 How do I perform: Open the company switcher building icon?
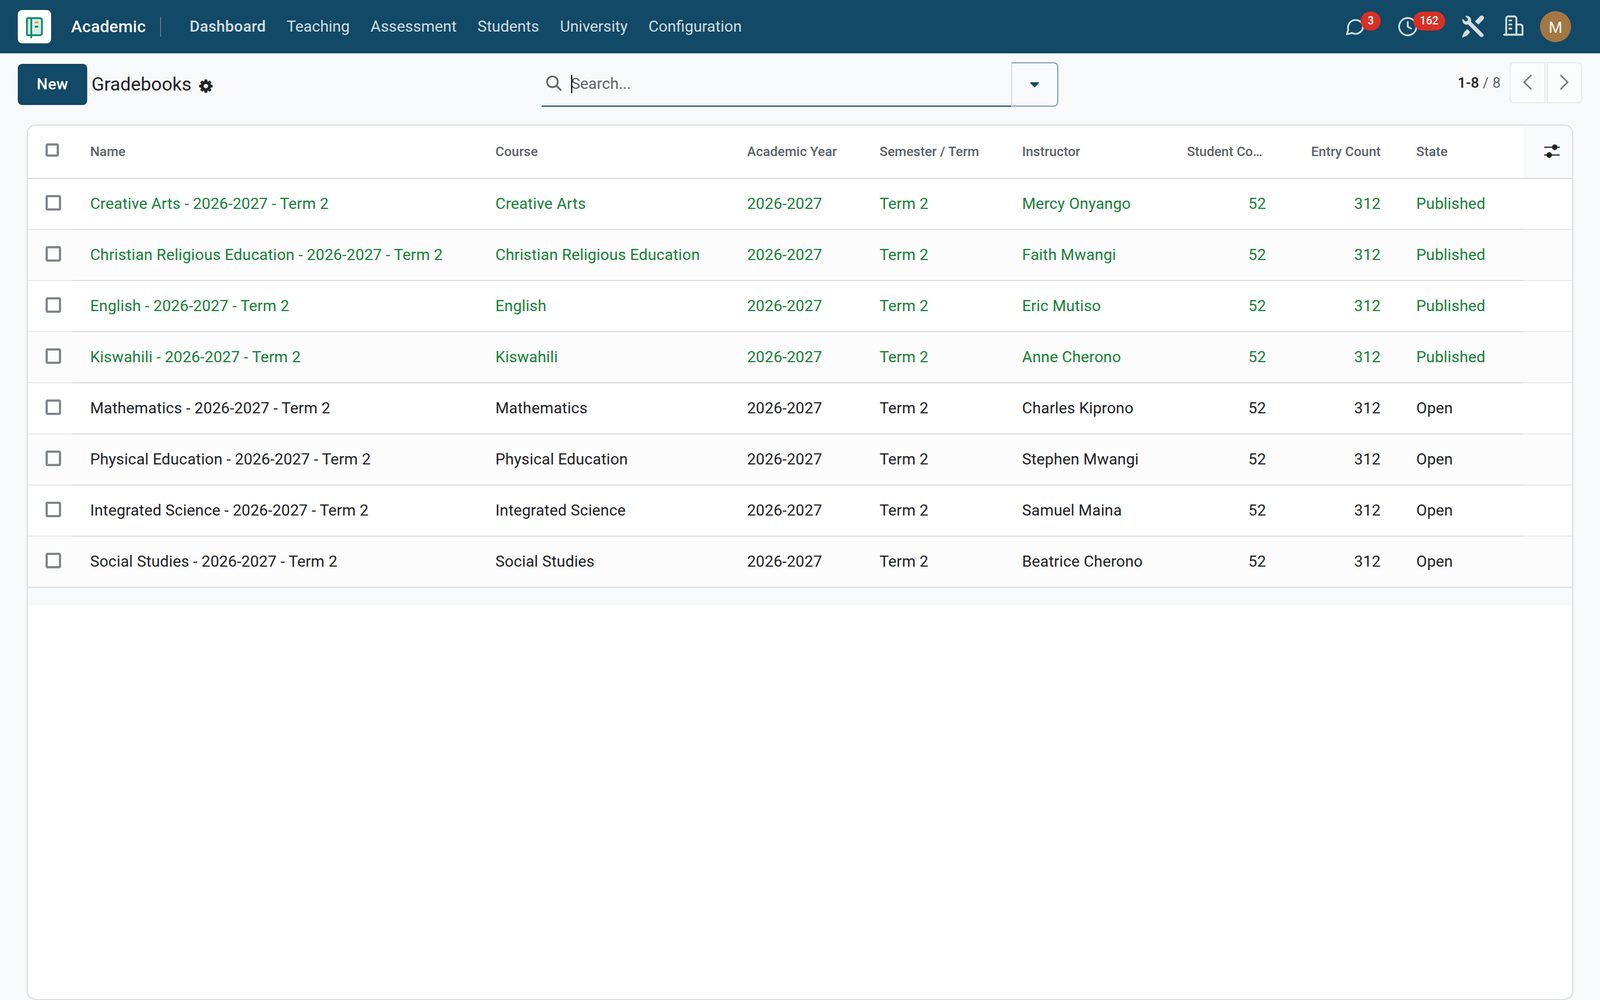1514,27
